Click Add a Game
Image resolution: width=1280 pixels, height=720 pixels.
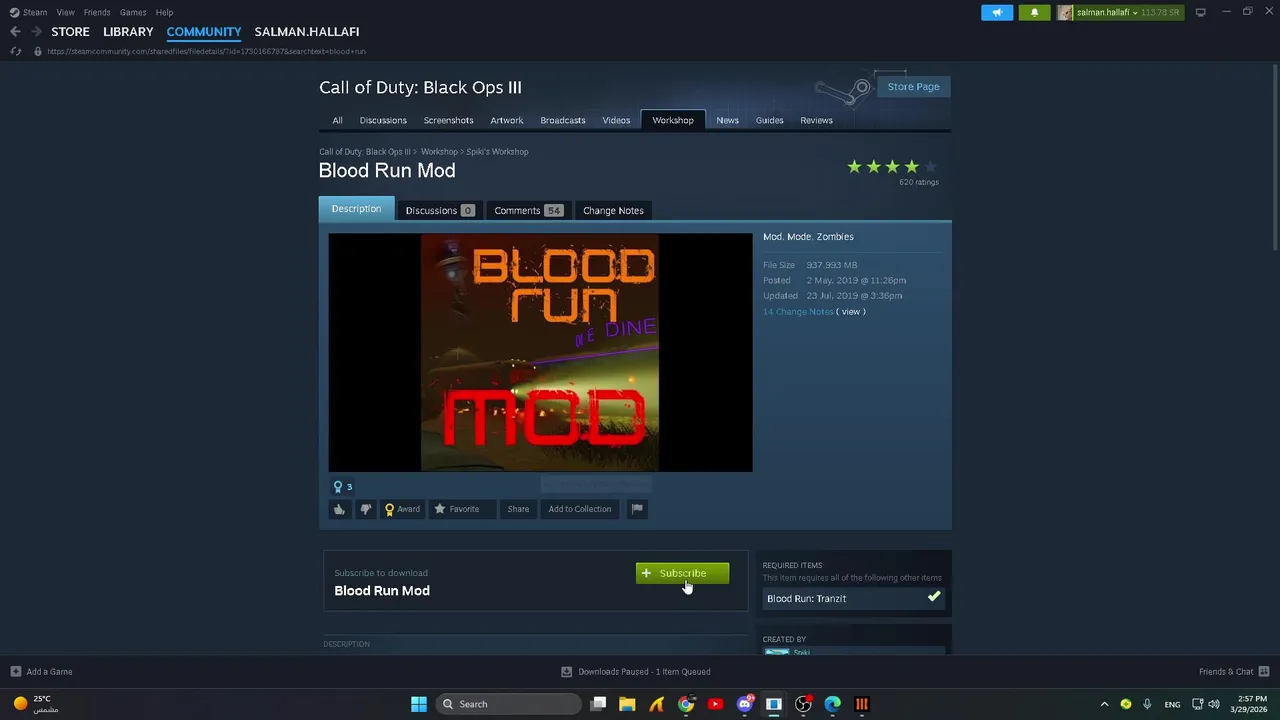click(41, 672)
